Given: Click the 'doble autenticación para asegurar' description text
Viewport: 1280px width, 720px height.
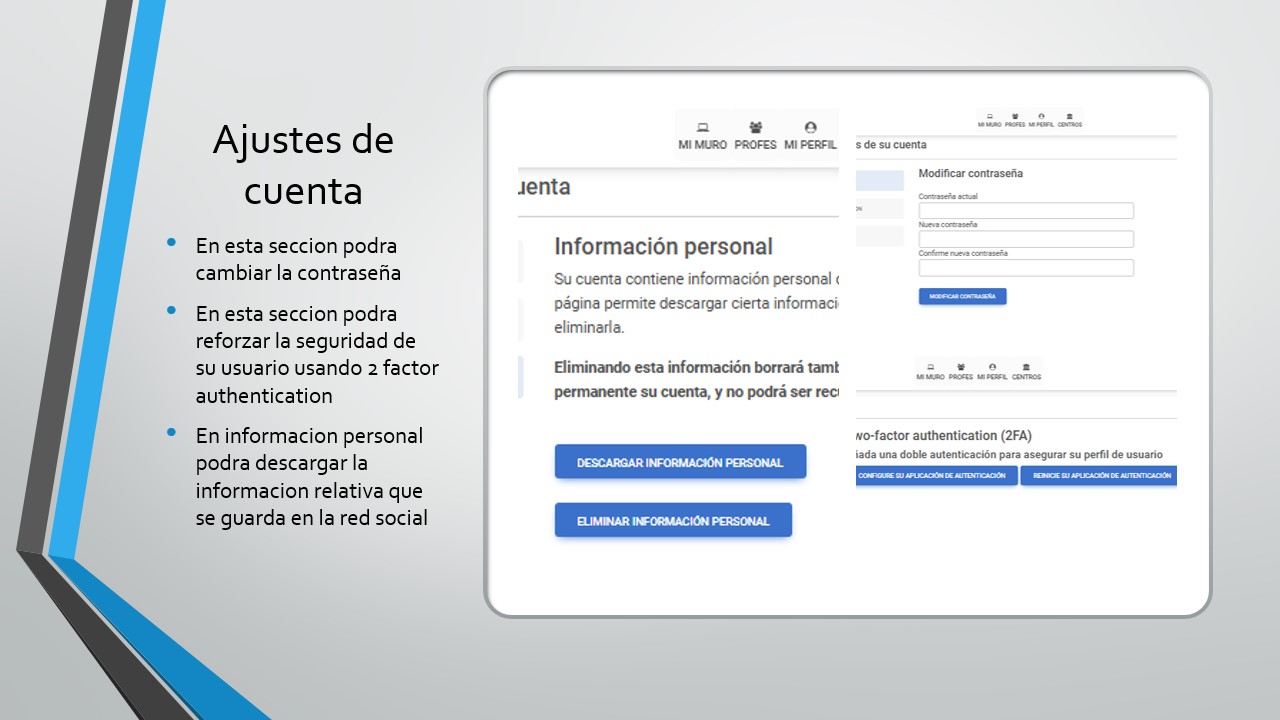Looking at the screenshot, I should [1009, 455].
